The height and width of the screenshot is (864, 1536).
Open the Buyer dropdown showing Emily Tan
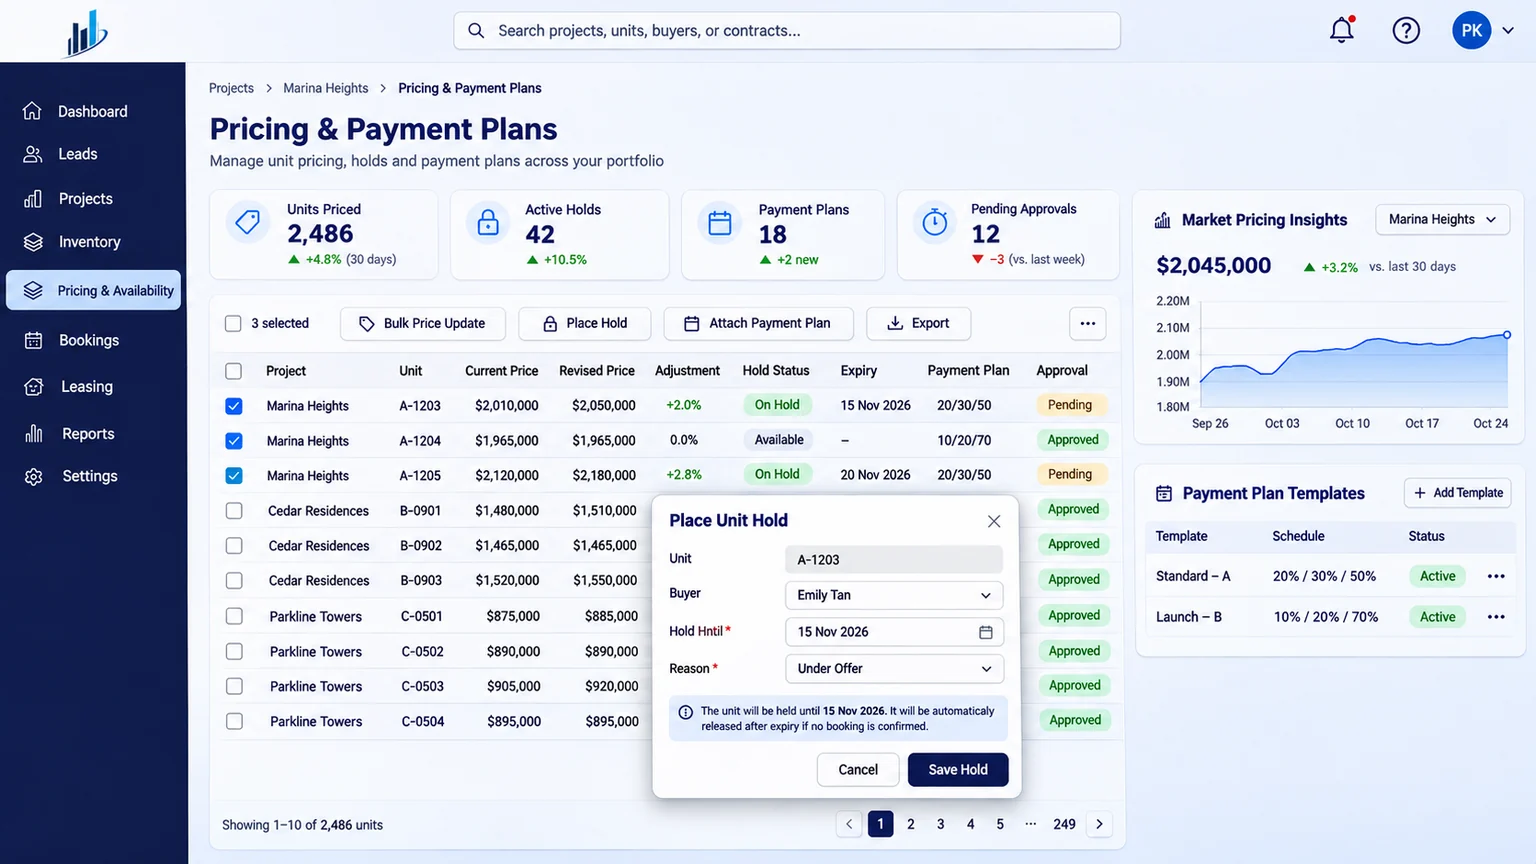click(x=894, y=595)
